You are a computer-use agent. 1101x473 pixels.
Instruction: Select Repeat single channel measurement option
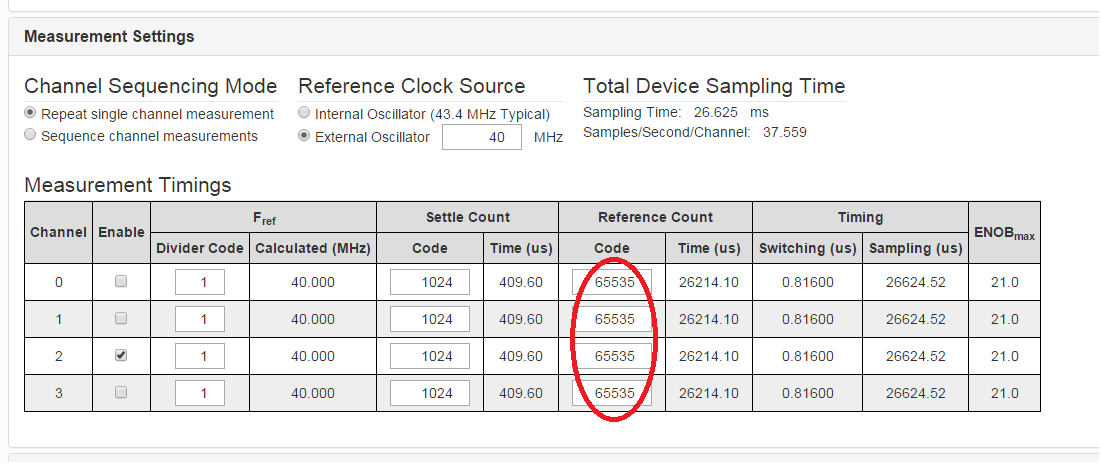(30, 113)
